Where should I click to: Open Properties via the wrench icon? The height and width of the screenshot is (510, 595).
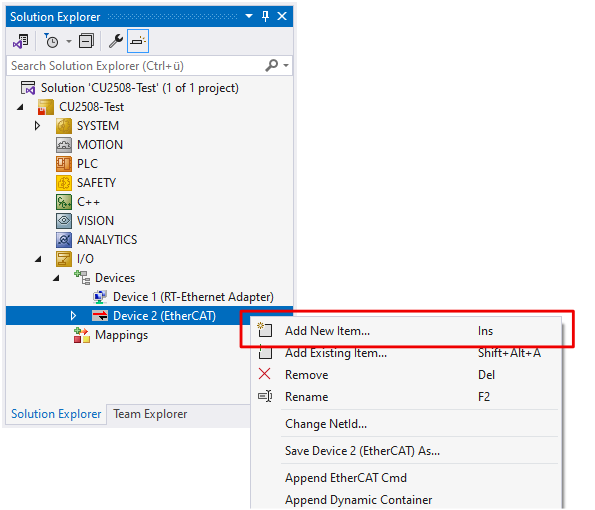pyautogui.click(x=115, y=41)
